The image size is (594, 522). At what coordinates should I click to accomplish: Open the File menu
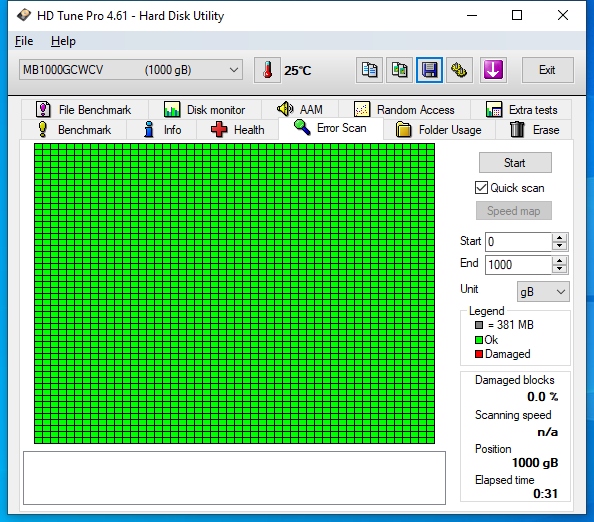click(x=24, y=41)
